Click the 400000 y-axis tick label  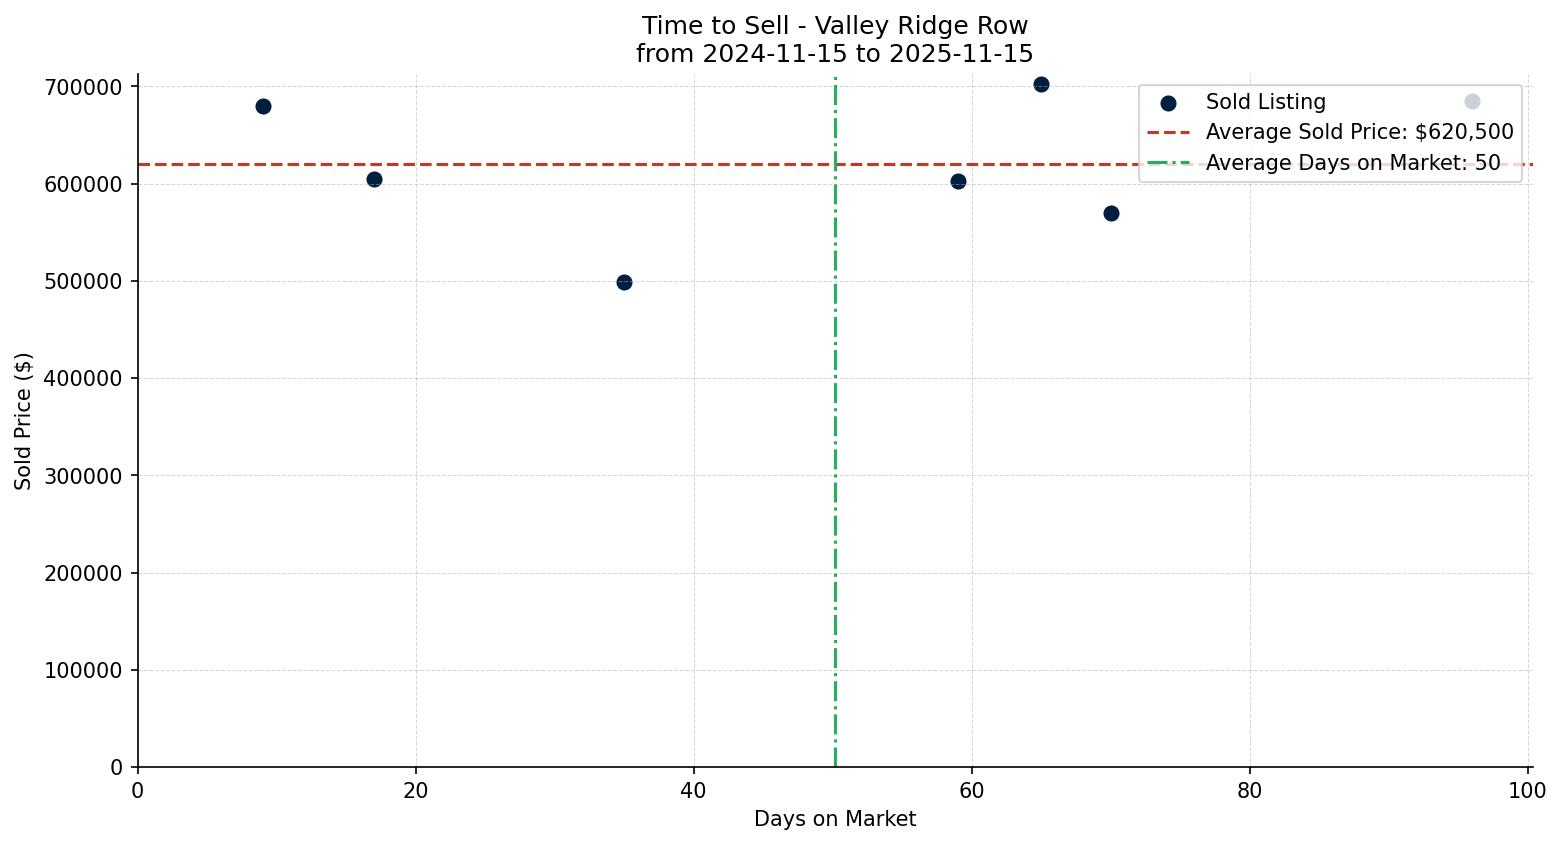83,379
